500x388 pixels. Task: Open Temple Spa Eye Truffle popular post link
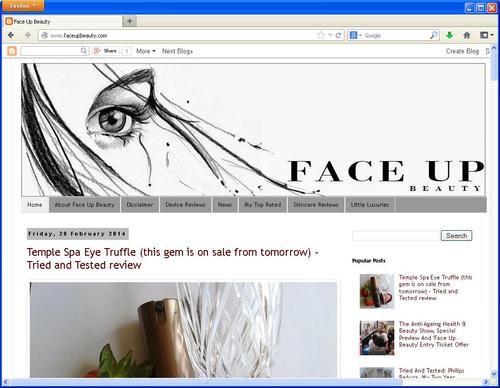435,288
